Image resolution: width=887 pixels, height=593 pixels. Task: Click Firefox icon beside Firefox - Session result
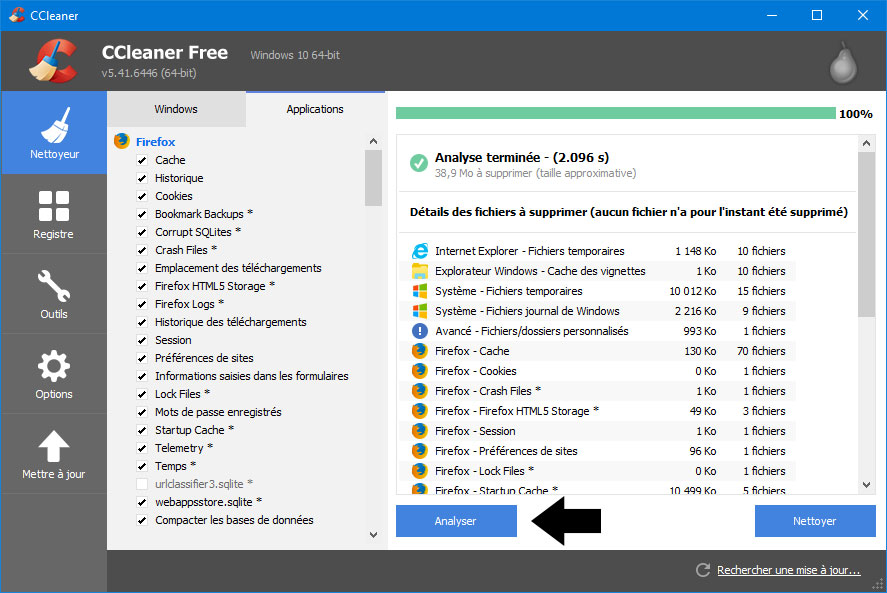click(420, 431)
